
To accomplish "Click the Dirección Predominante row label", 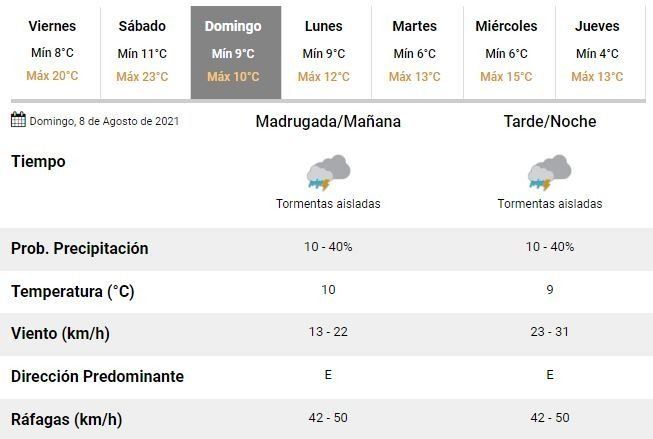I will coord(97,376).
